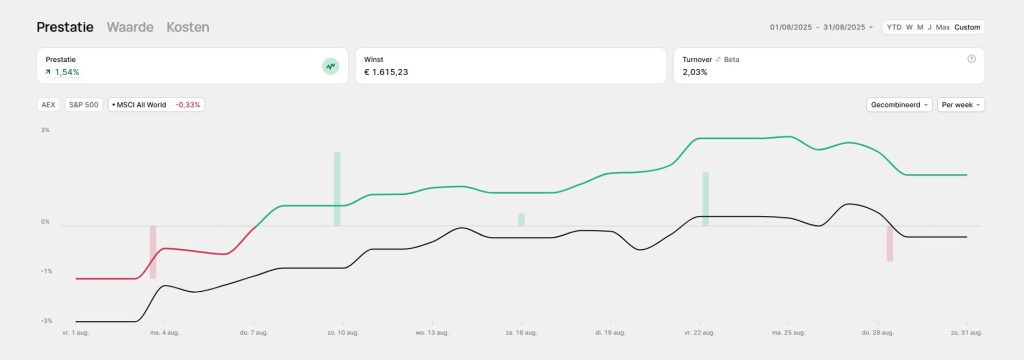This screenshot has height=360, width=1024.
Task: Click the 'vr. 1 aug.' axis label
Action: pos(76,333)
